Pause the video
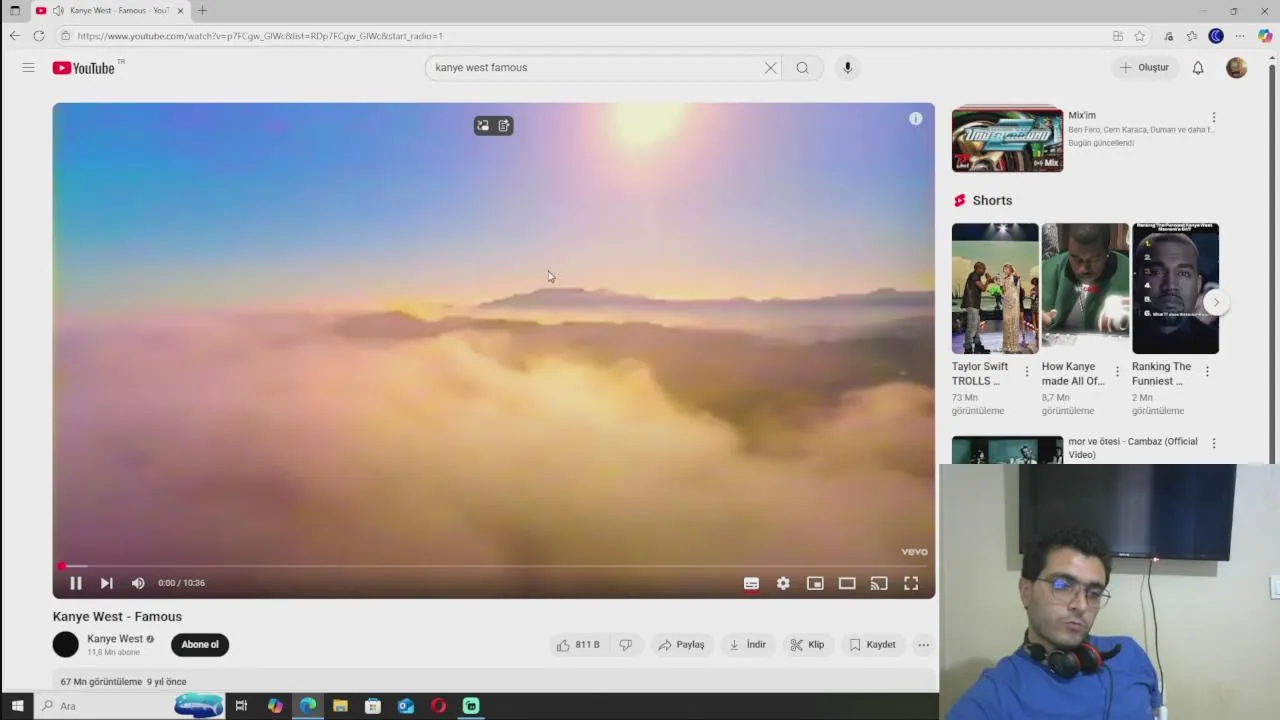 coord(75,583)
